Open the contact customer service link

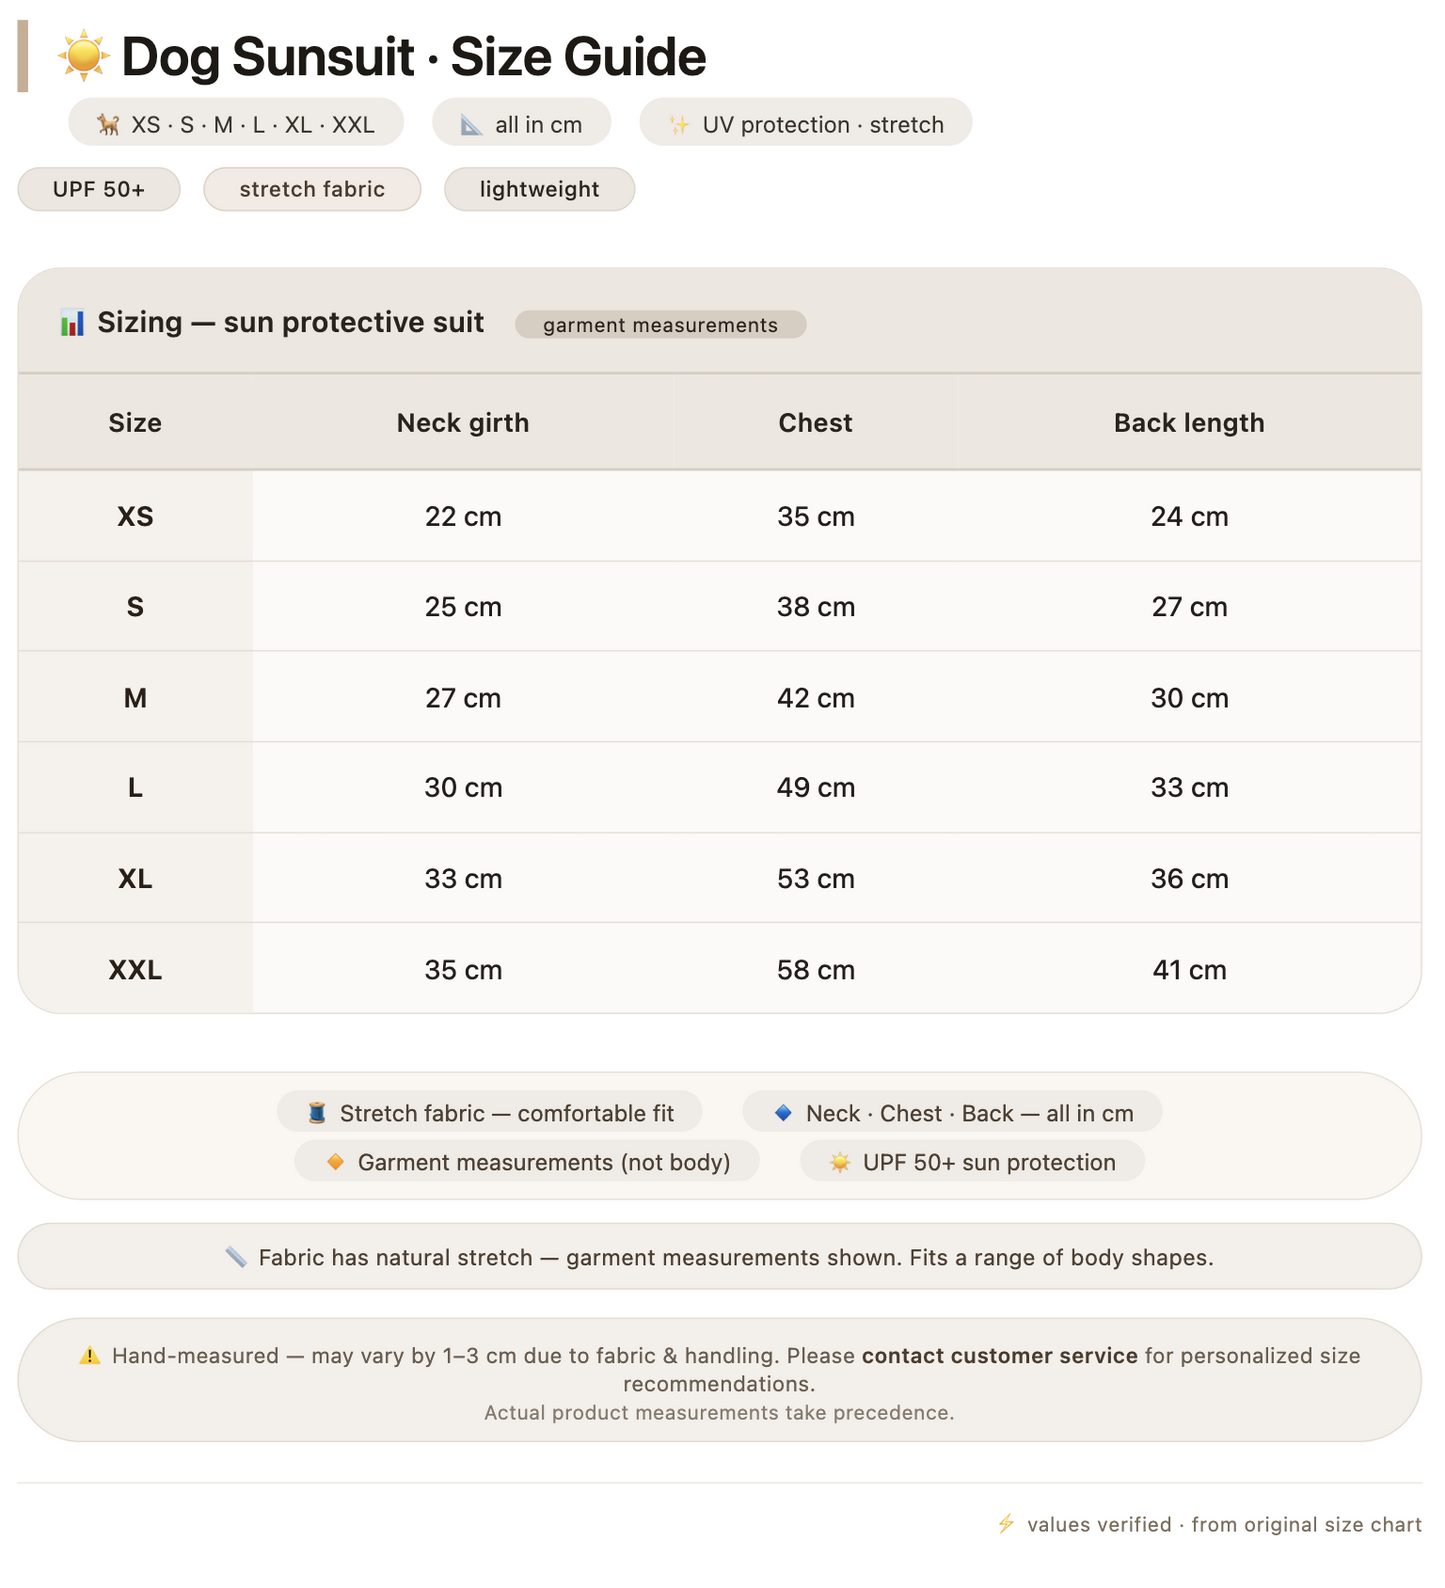(1000, 1356)
